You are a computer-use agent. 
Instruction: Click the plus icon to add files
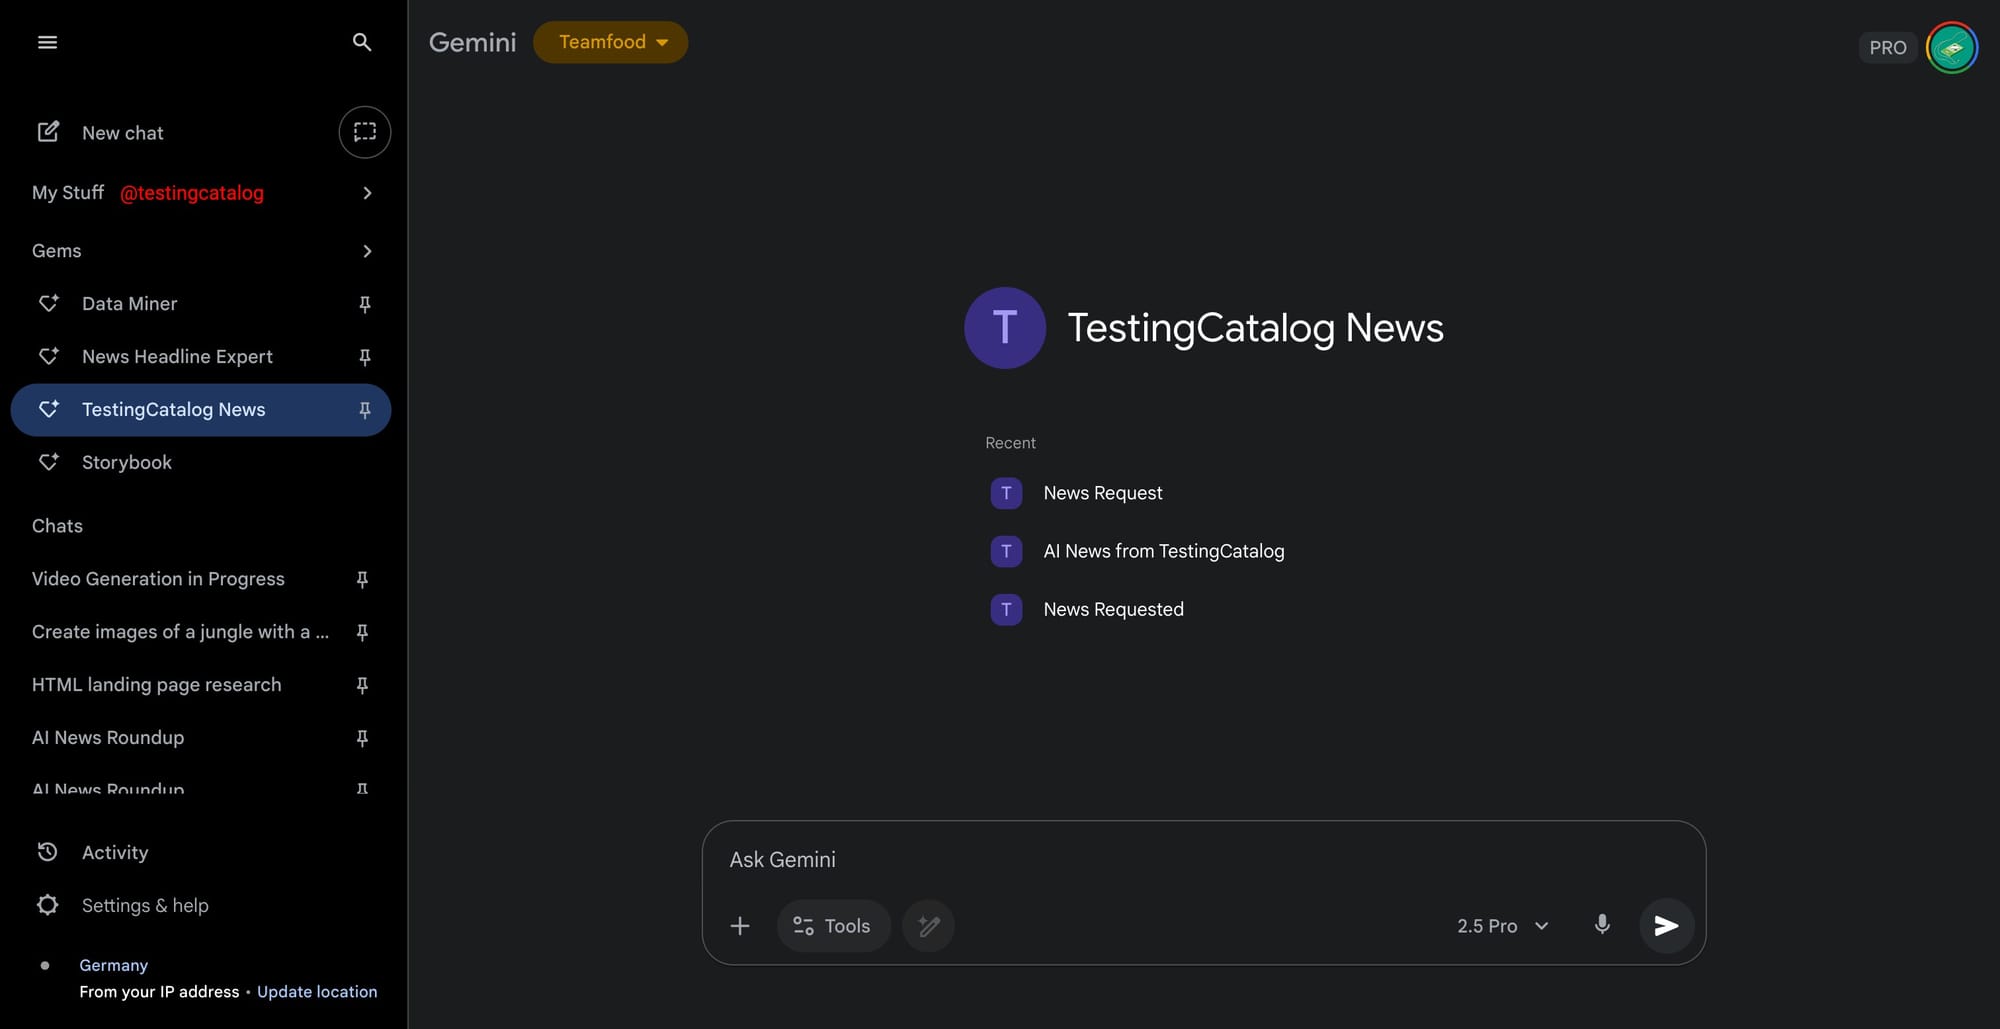tap(740, 926)
